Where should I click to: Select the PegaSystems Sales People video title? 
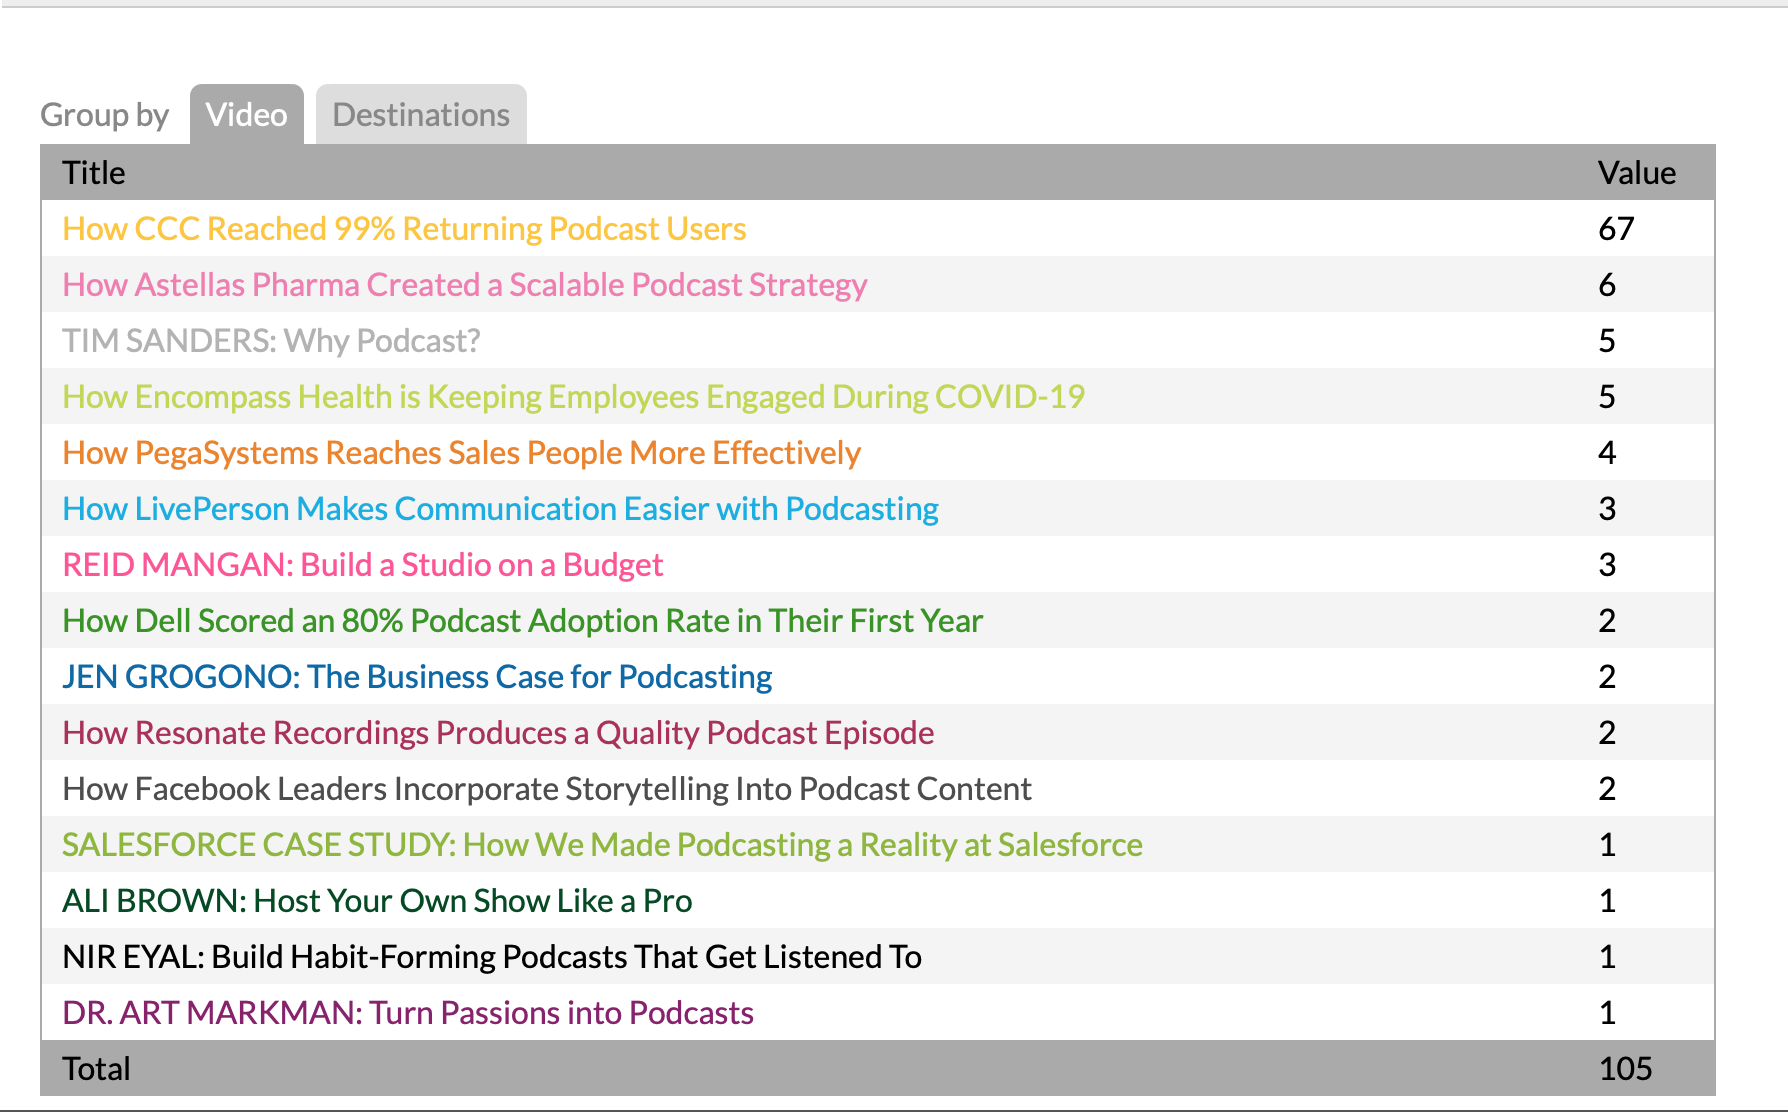(461, 453)
